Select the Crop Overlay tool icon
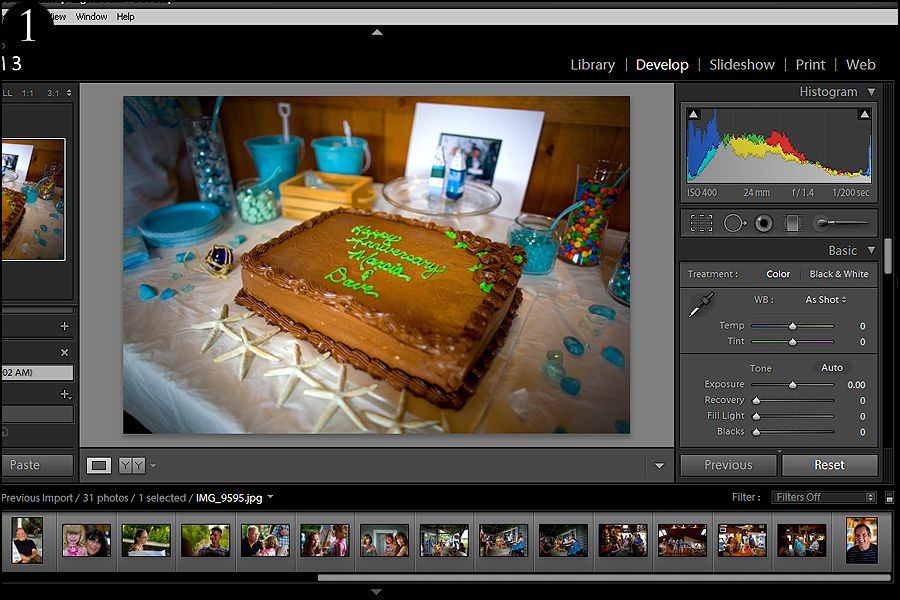The height and width of the screenshot is (600, 900). tap(701, 223)
